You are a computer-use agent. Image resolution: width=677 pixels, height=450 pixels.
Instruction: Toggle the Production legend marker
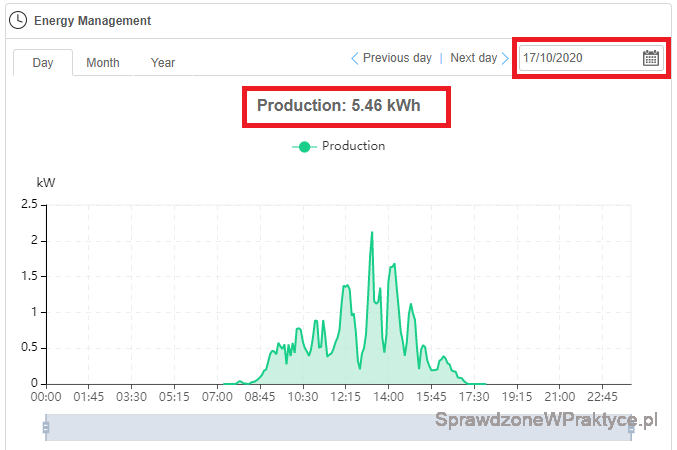[x=304, y=147]
